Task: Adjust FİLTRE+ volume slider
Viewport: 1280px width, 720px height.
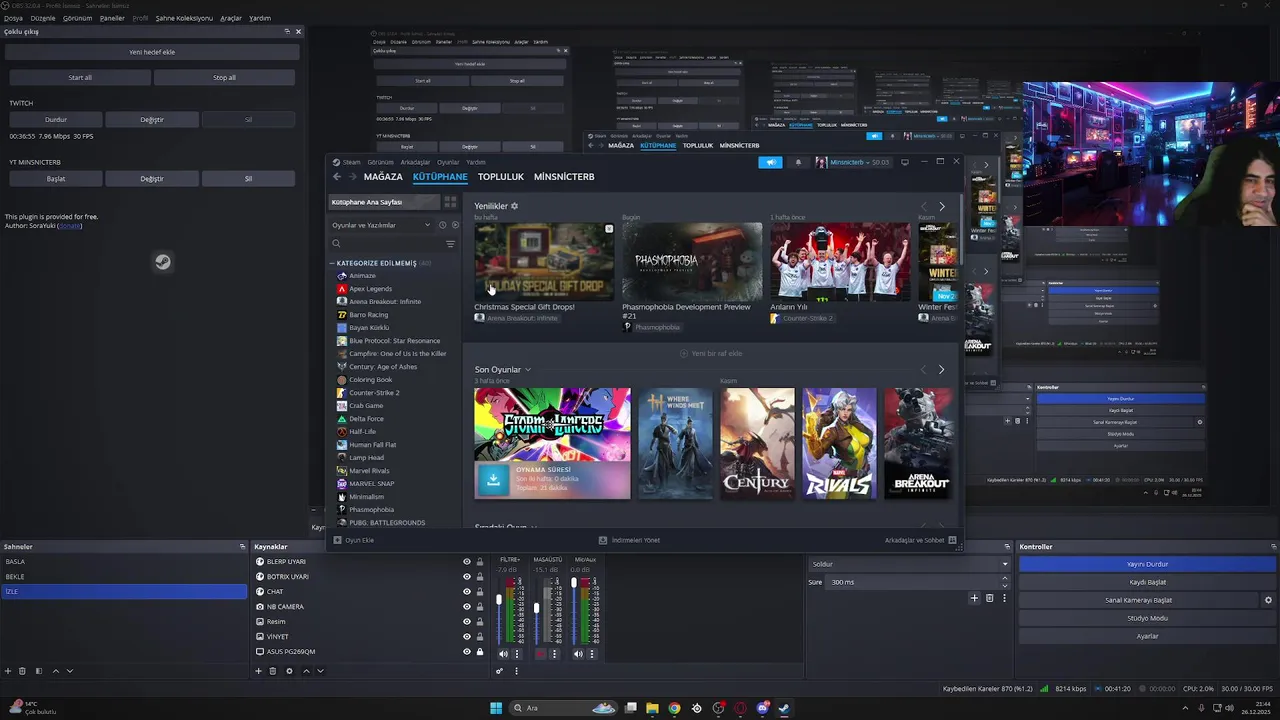Action: pos(499,600)
